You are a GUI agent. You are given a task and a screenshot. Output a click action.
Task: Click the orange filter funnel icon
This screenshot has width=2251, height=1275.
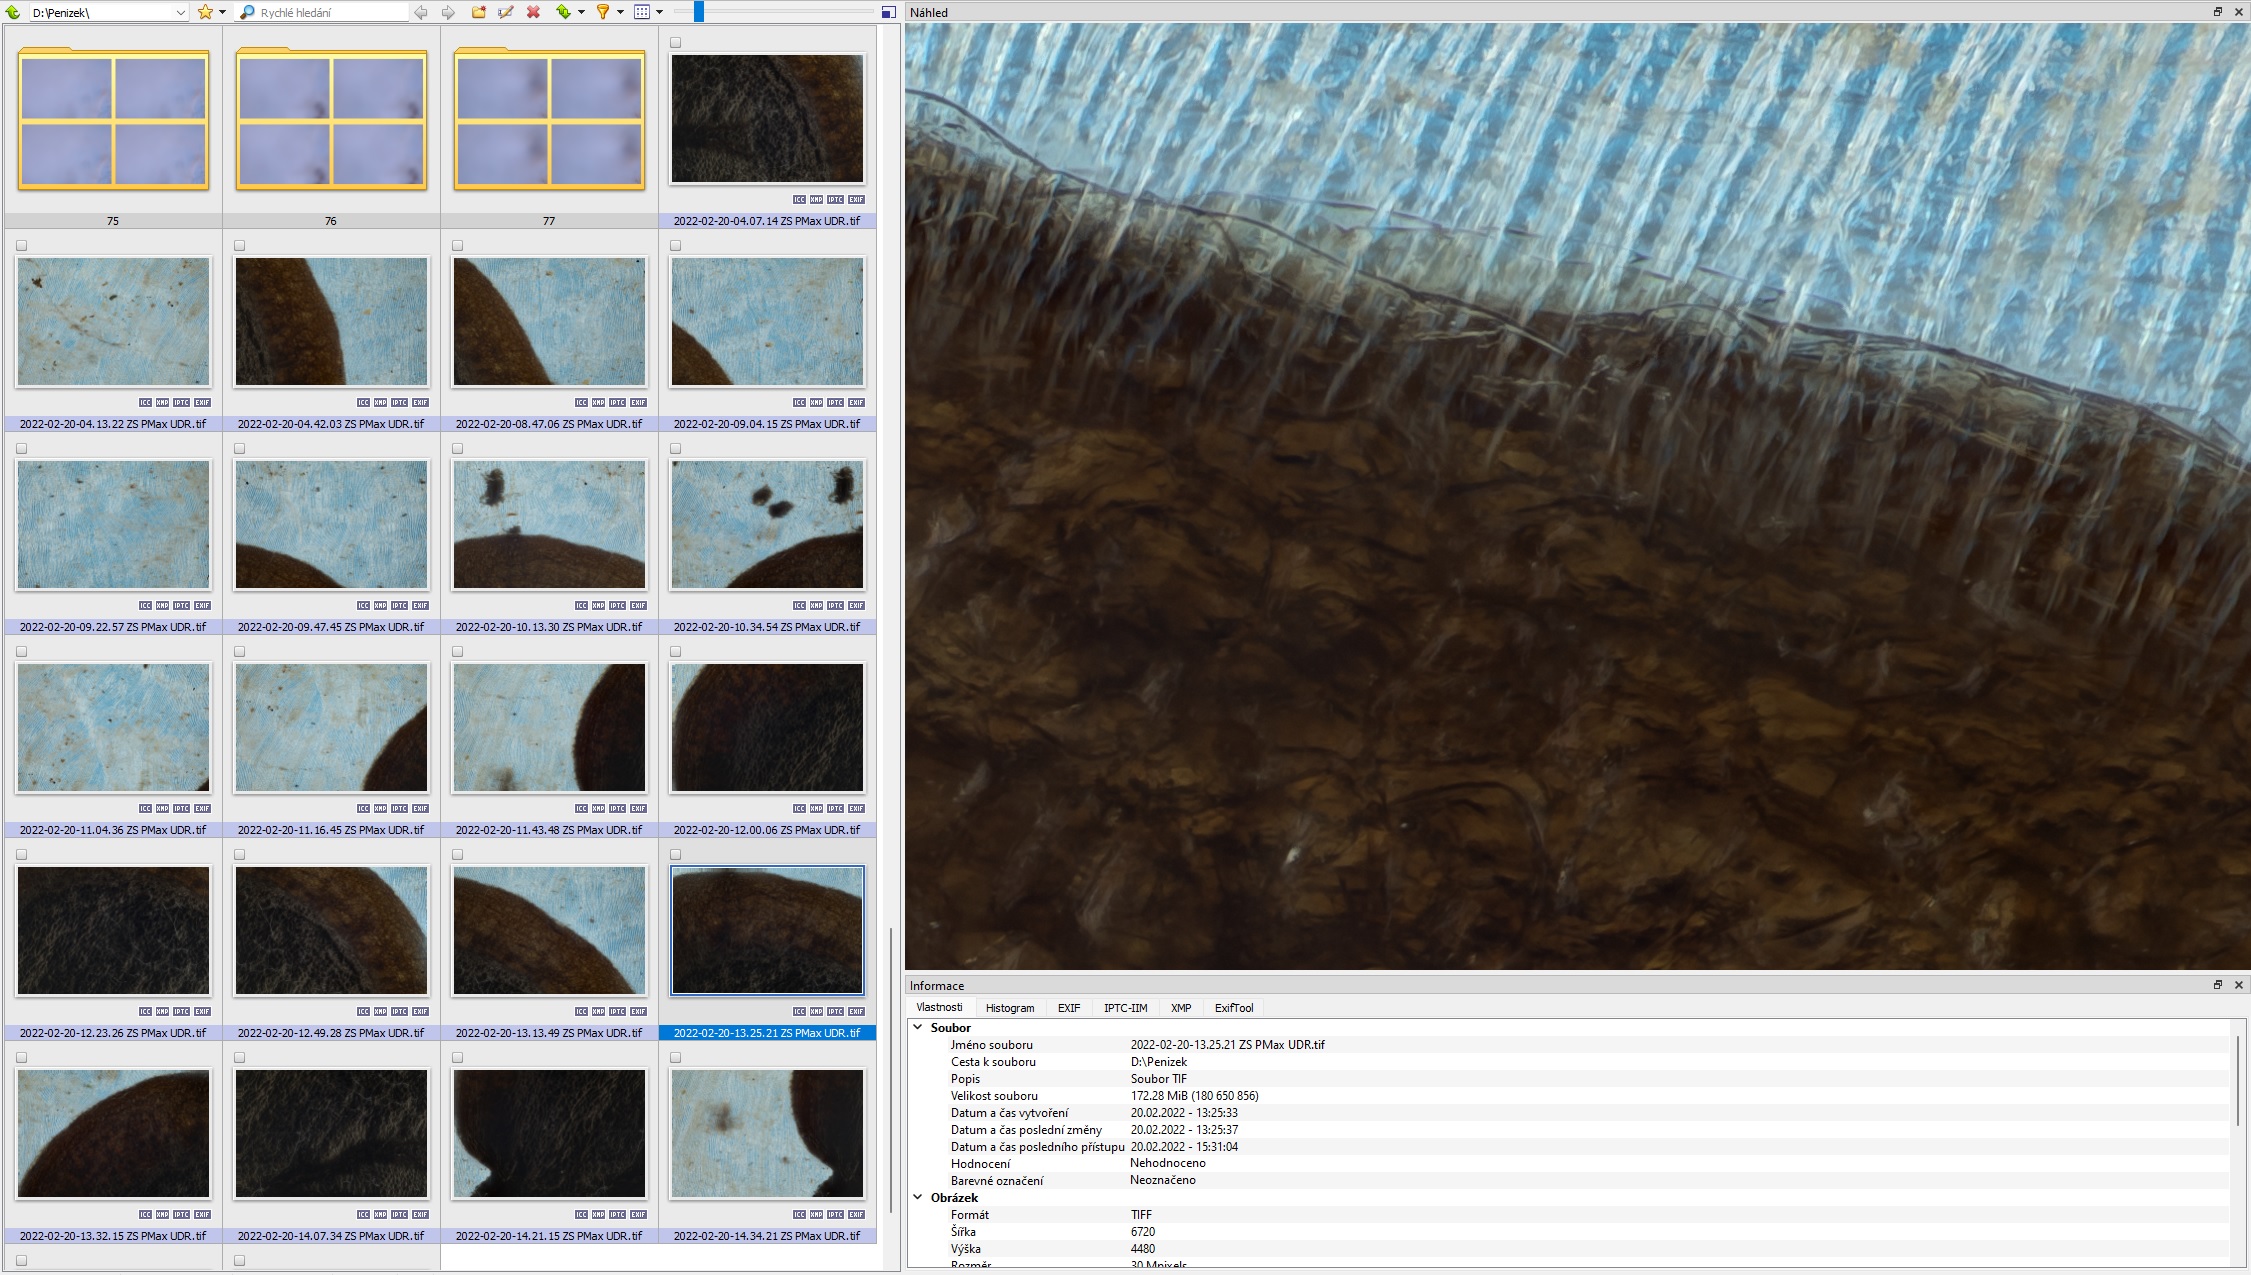tap(603, 12)
